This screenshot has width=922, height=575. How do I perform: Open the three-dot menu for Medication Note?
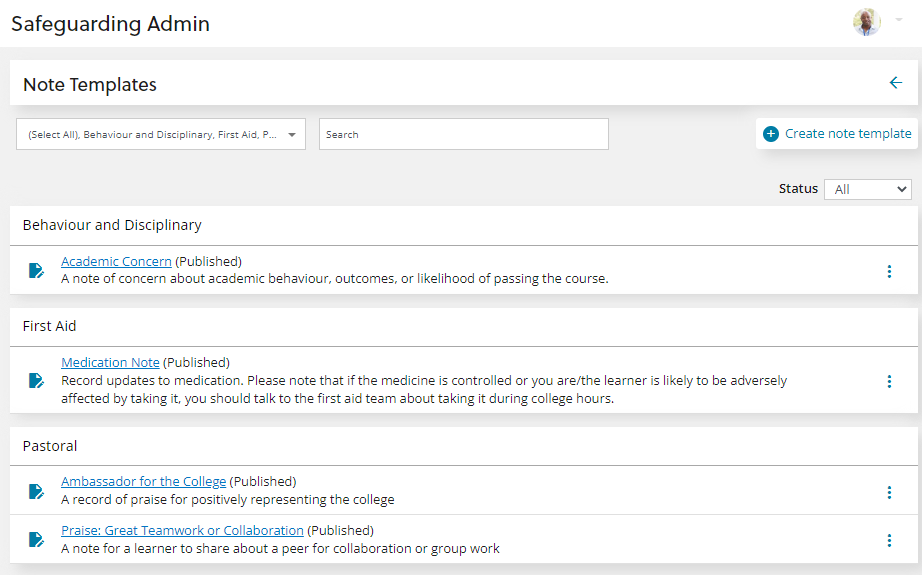889,381
